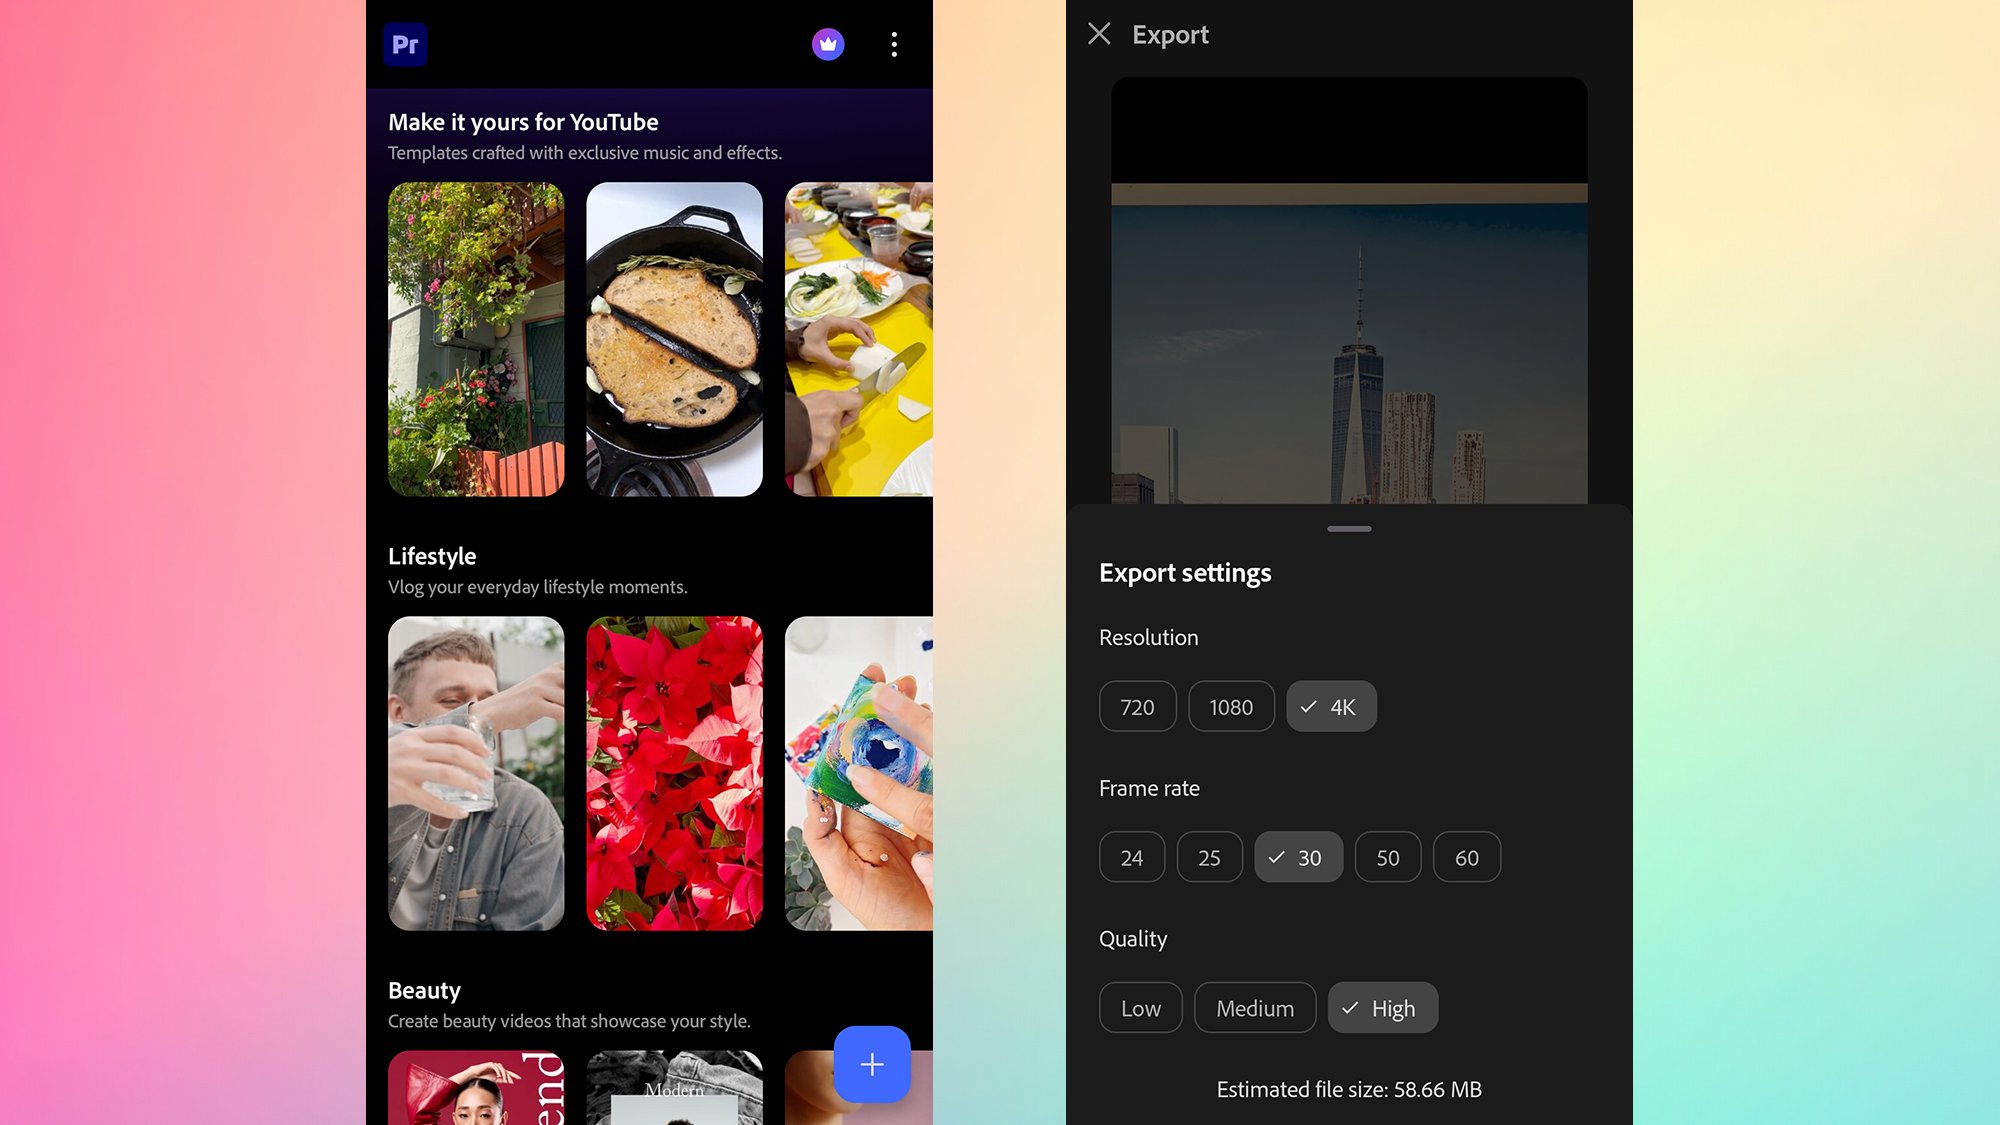The width and height of the screenshot is (2000, 1125).
Task: Close the Export screen with X
Action: [1099, 34]
